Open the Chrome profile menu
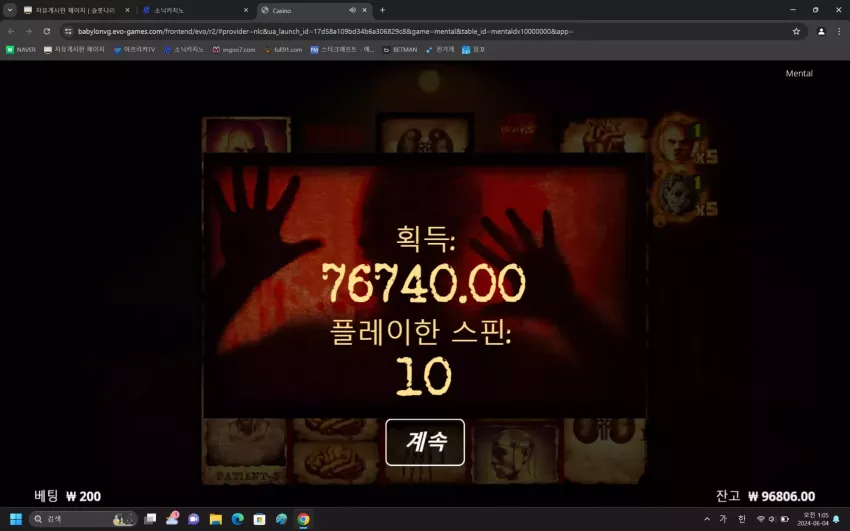 click(821, 31)
